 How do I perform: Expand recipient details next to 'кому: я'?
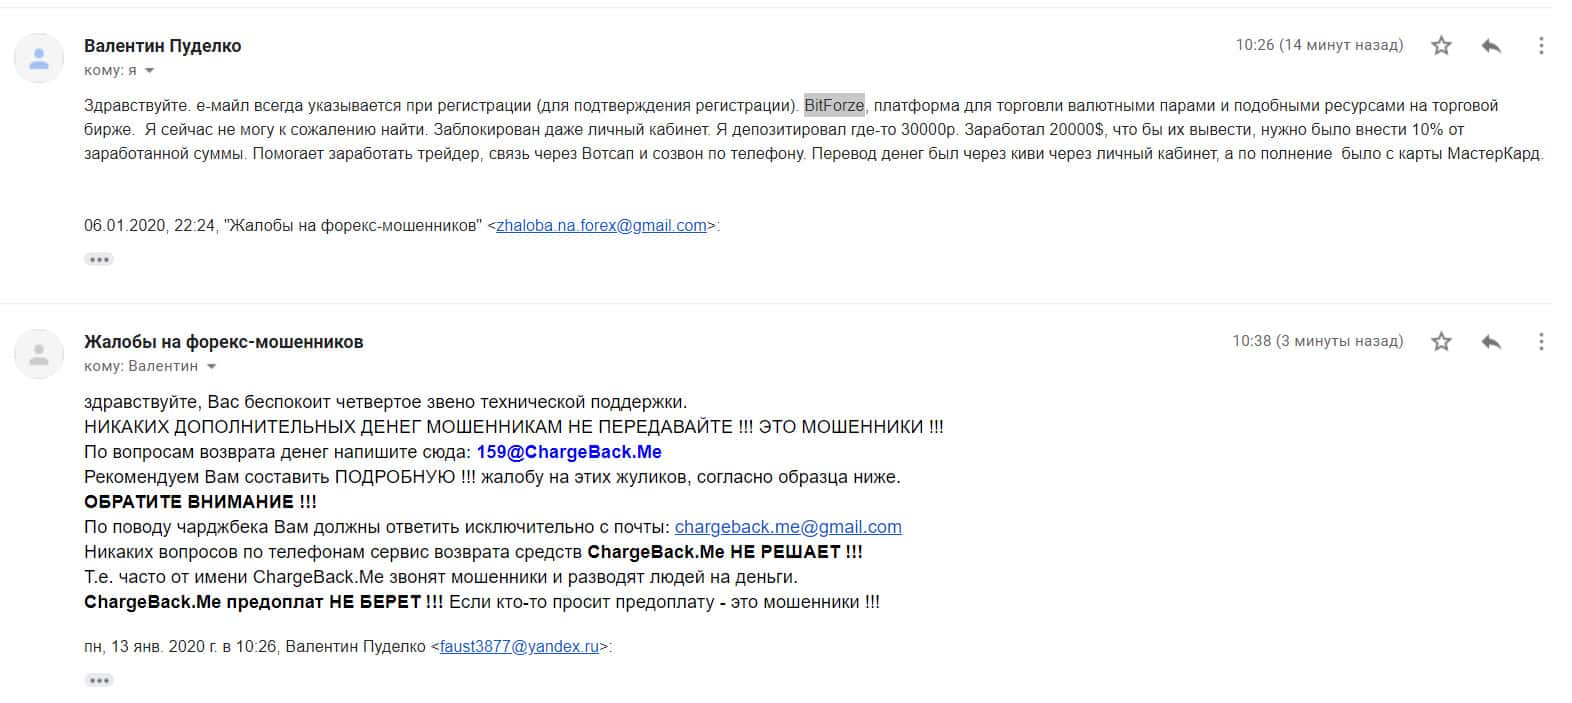coord(150,71)
